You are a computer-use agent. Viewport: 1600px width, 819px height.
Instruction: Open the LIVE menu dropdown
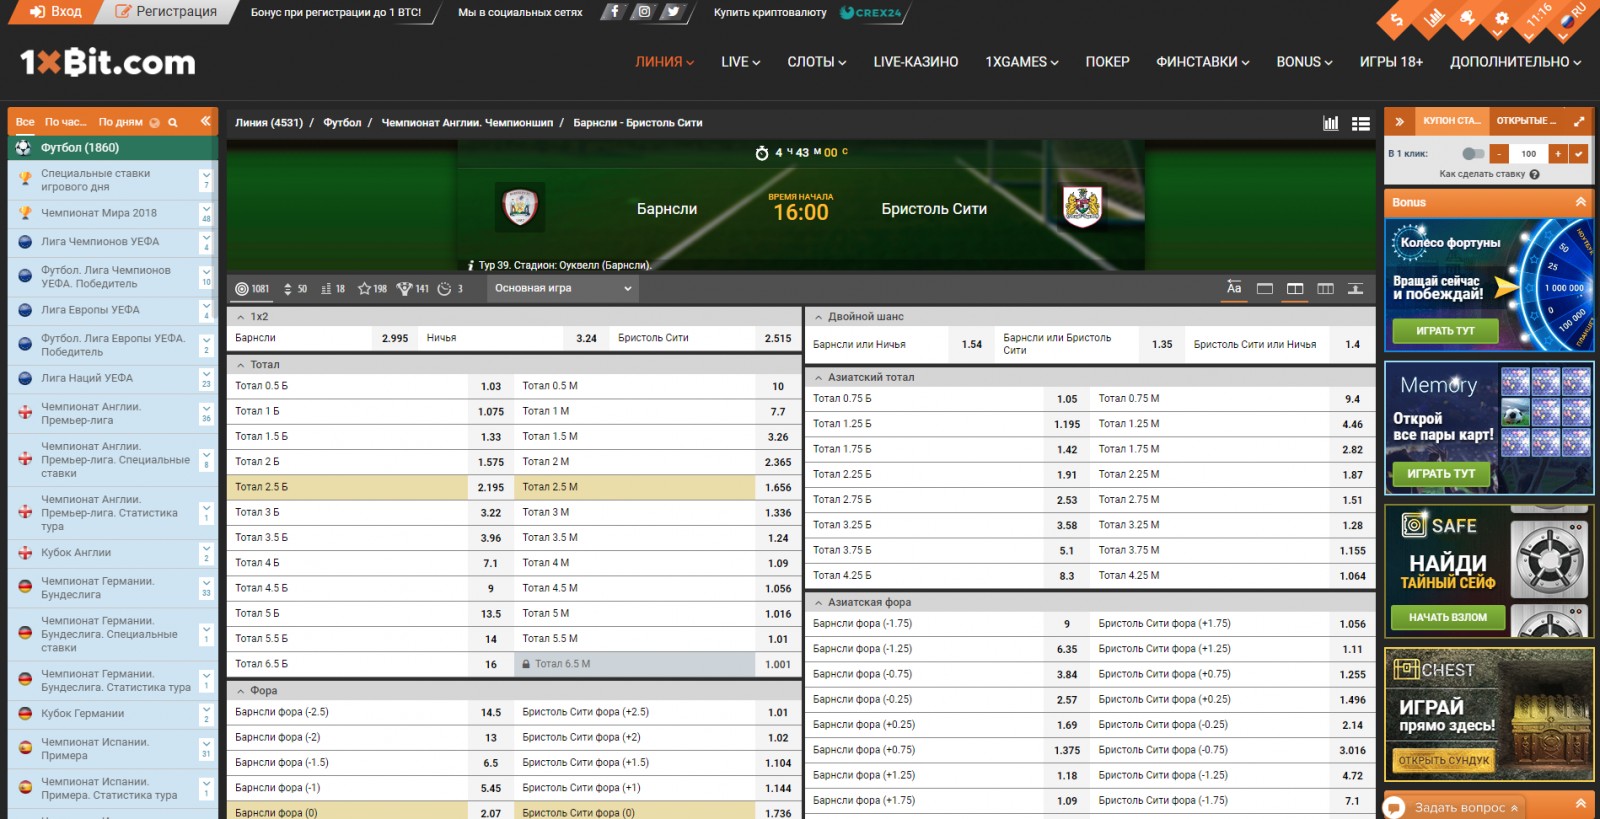point(741,62)
